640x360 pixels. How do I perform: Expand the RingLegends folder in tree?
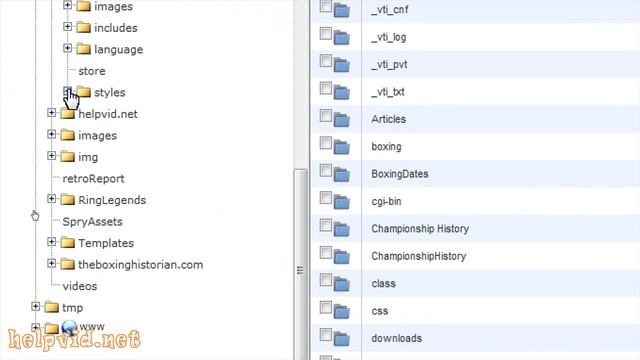(x=51, y=199)
